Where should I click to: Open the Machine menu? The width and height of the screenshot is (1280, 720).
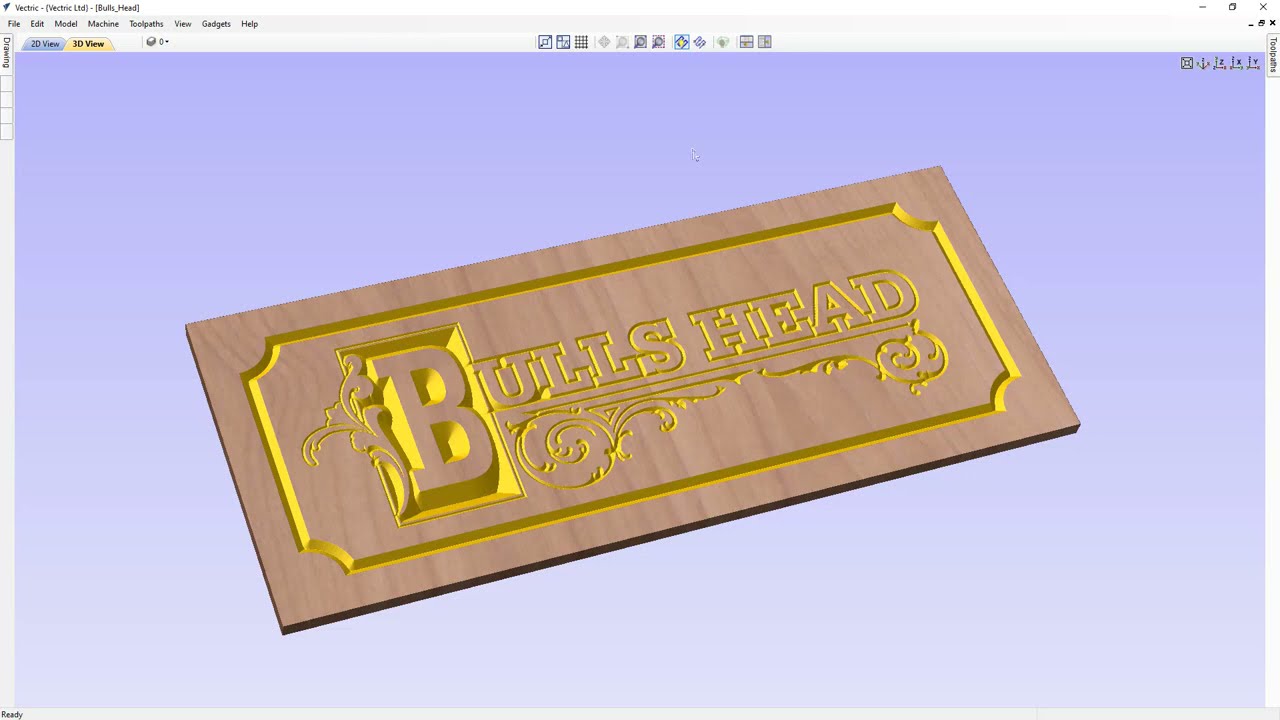click(x=103, y=24)
